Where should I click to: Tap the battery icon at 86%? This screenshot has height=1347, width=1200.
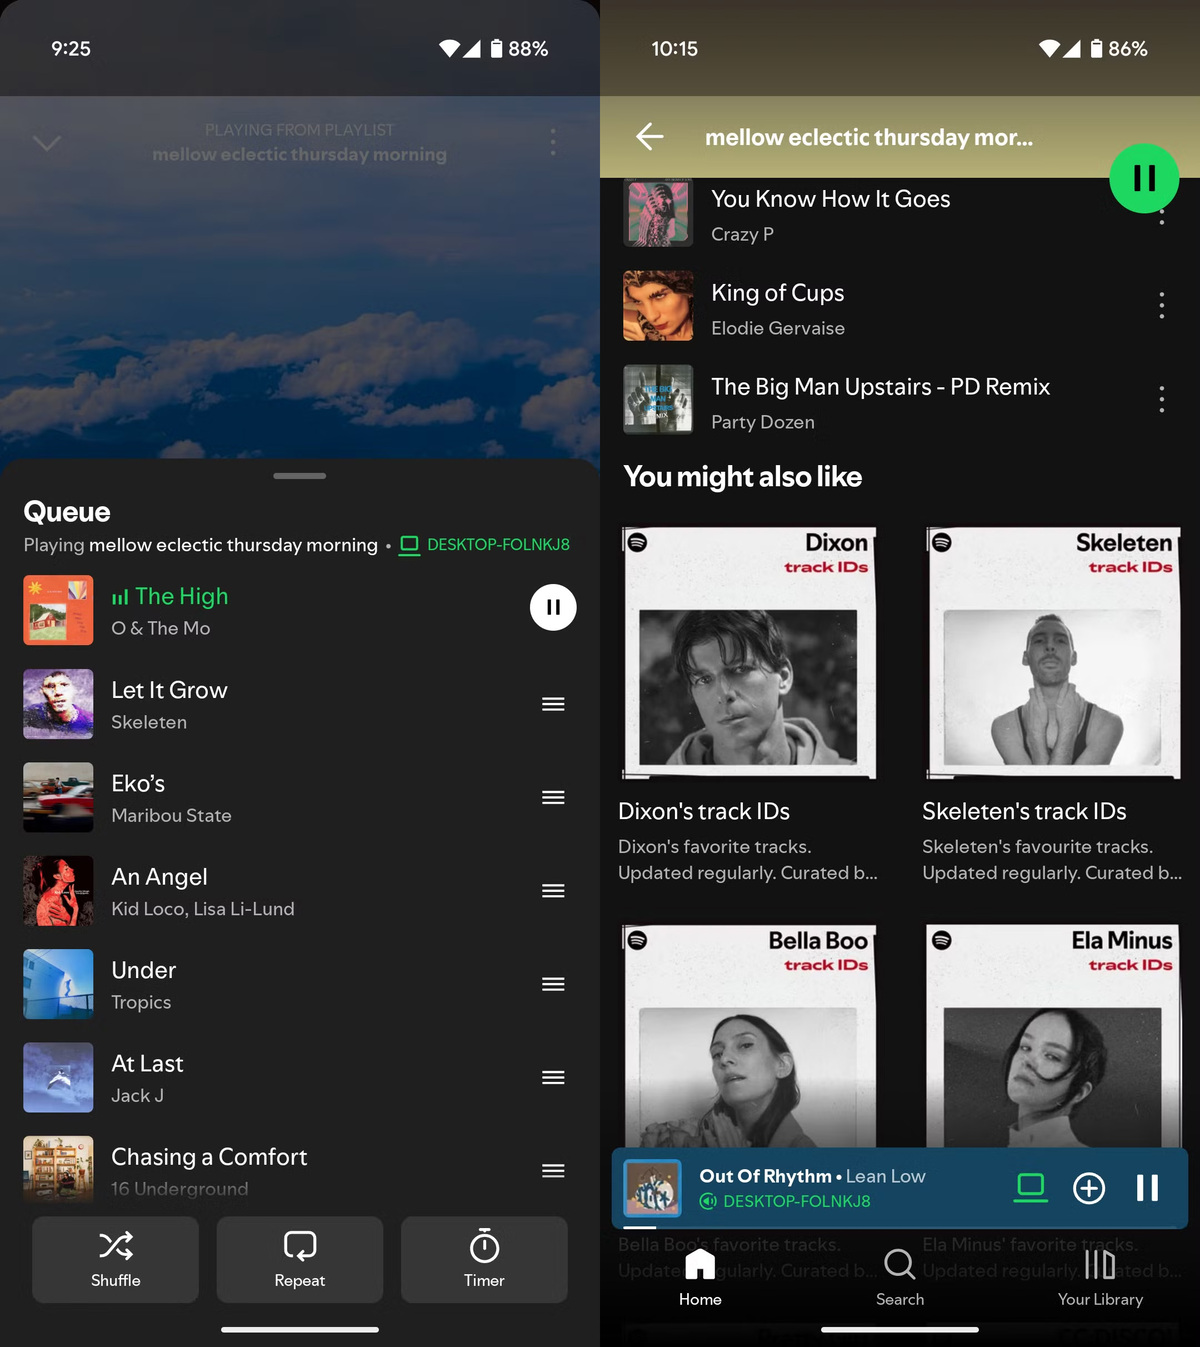[1096, 49]
